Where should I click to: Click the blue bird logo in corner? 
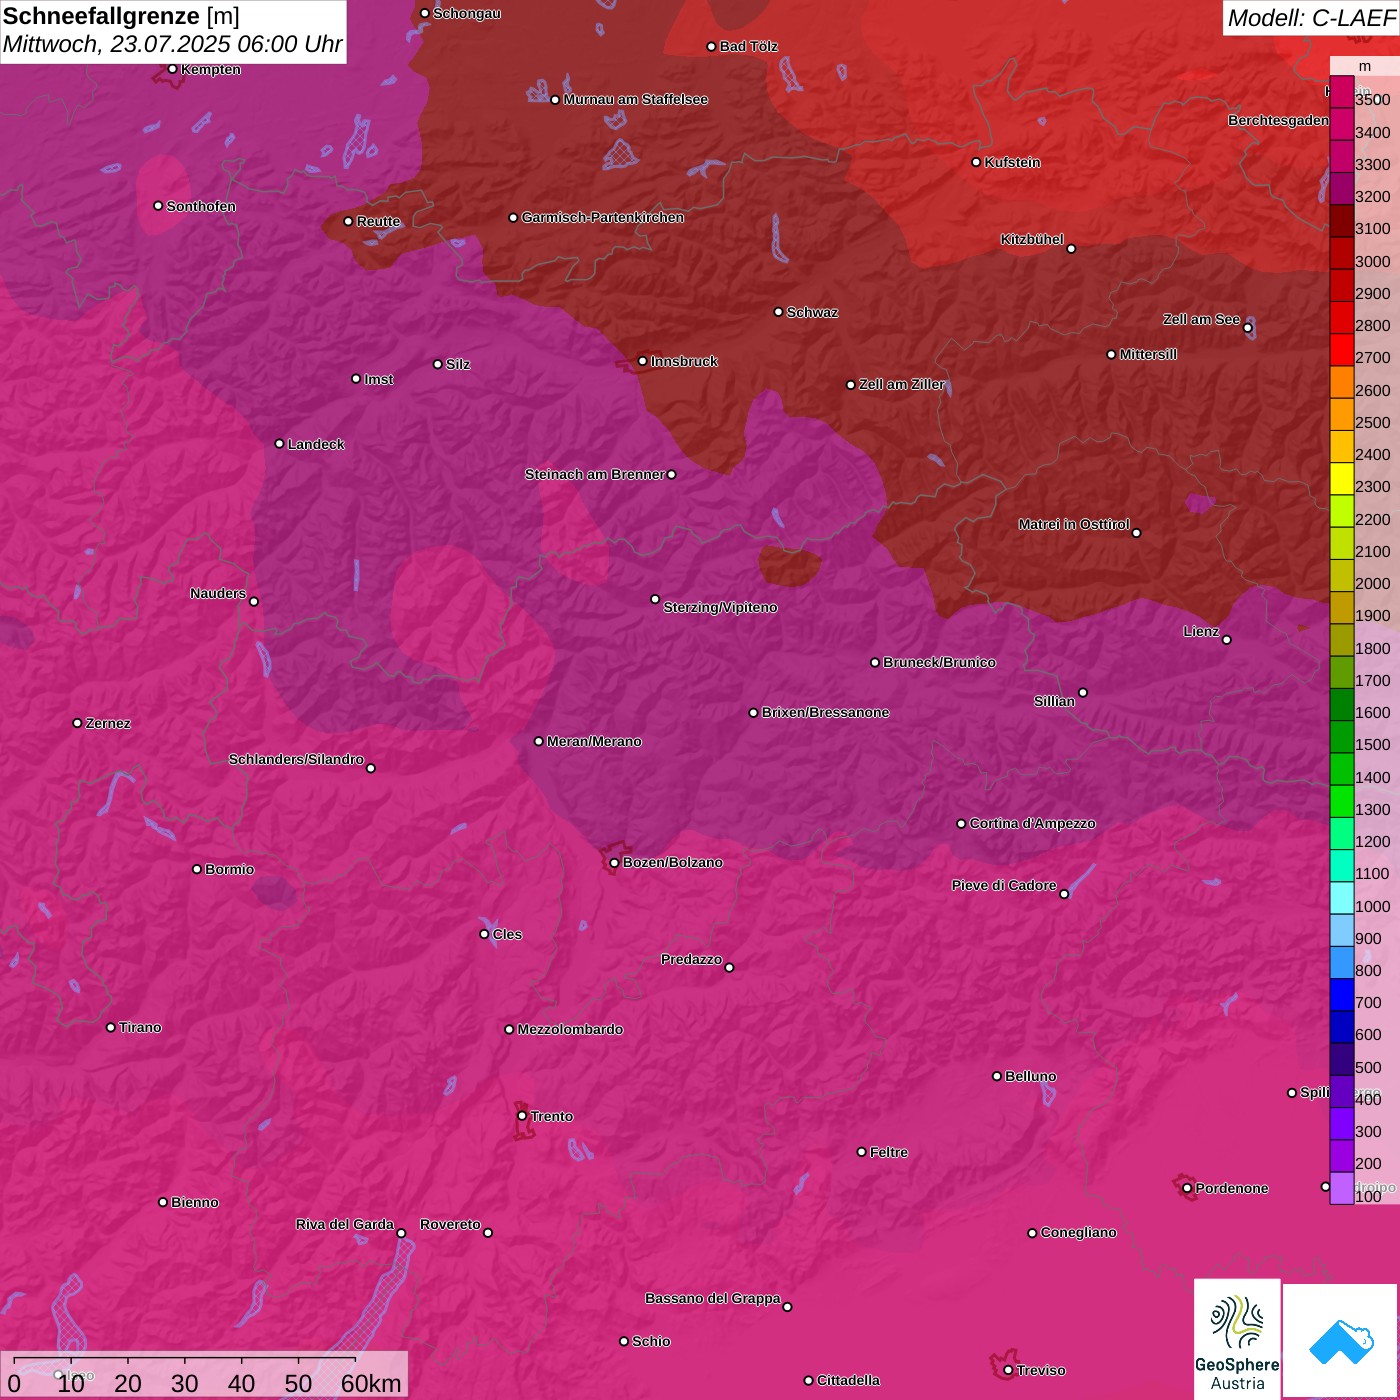[1341, 1341]
